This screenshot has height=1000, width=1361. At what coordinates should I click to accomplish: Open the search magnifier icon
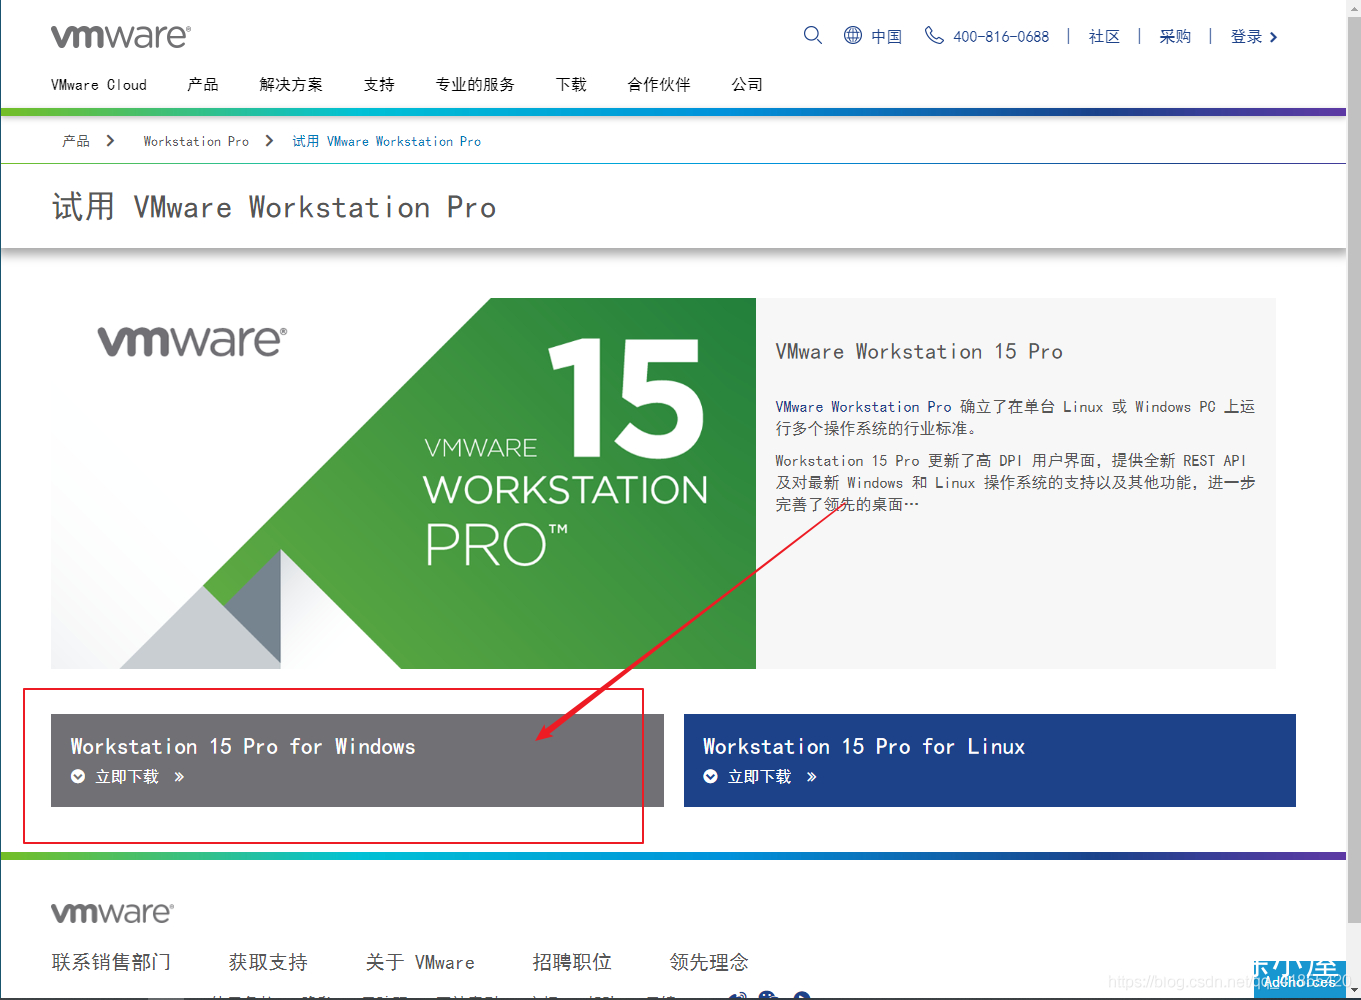click(813, 36)
